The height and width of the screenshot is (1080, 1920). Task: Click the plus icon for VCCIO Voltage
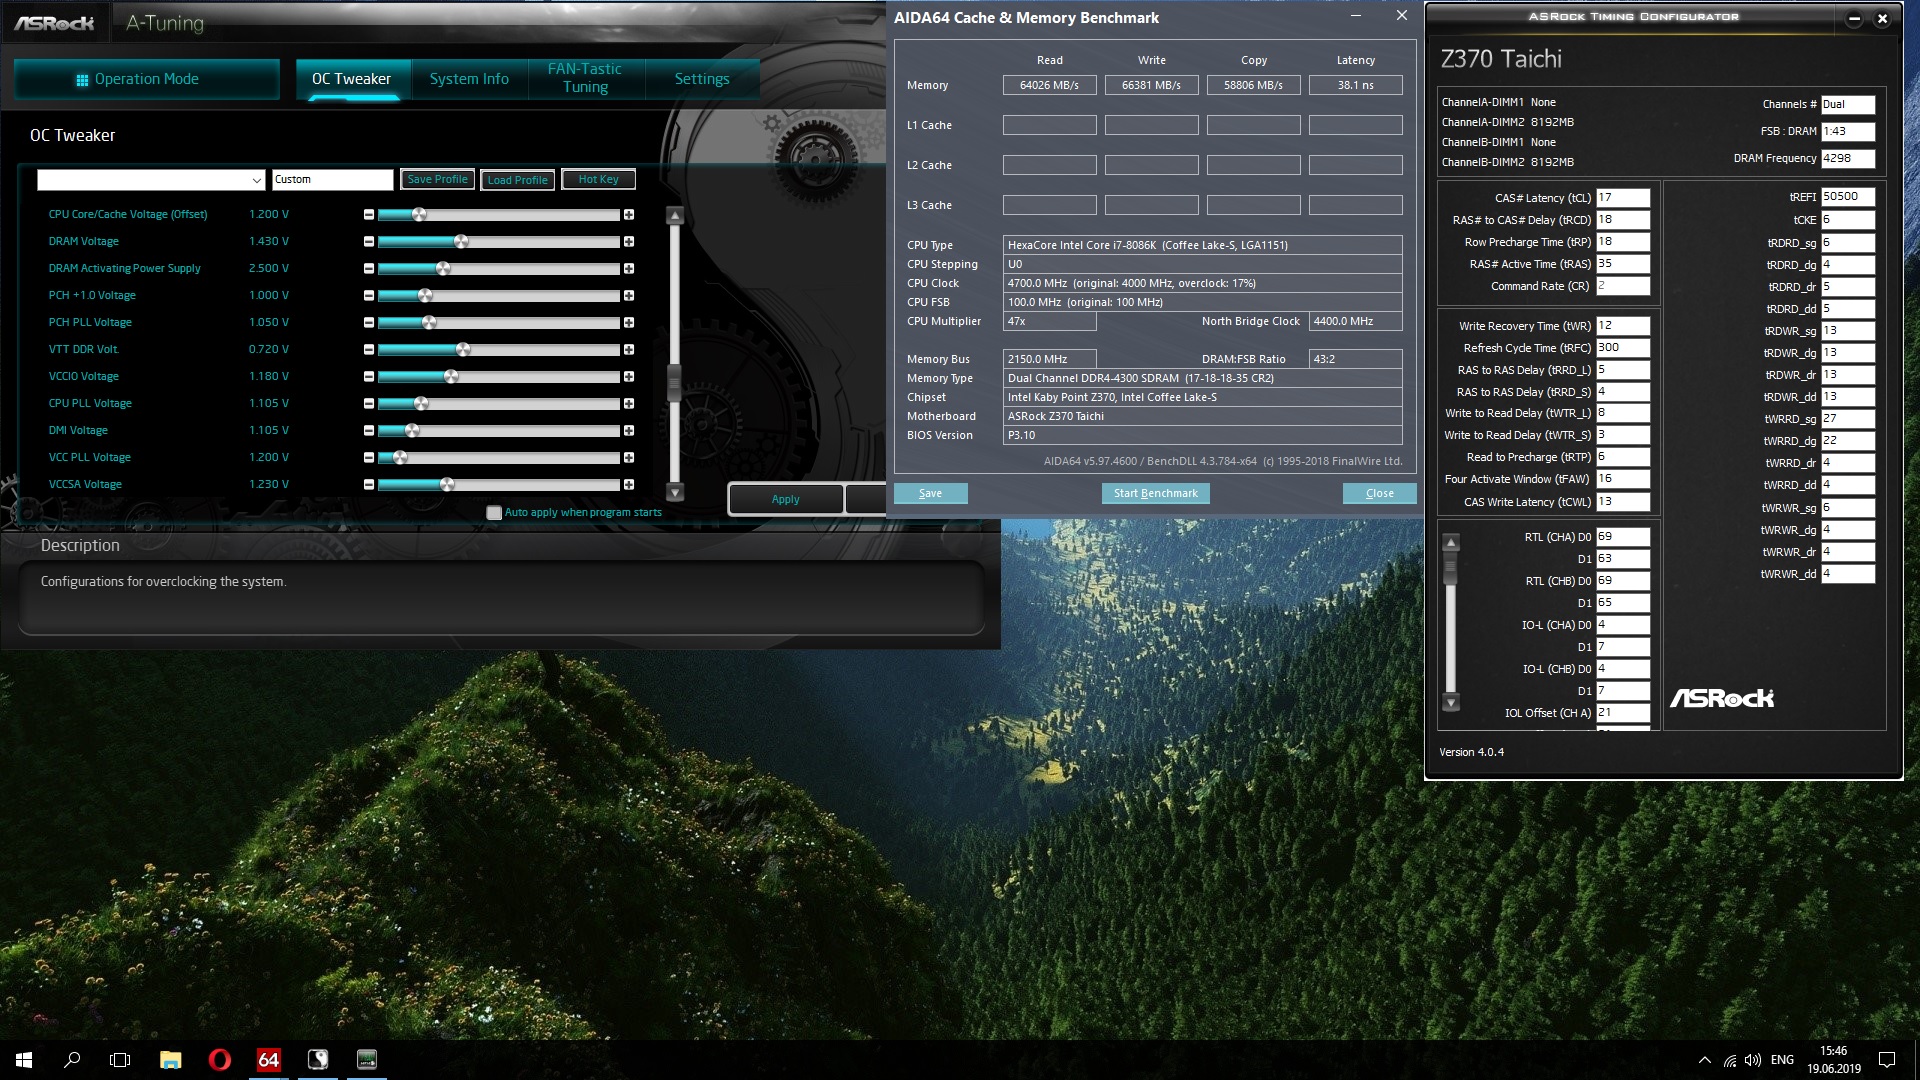(628, 377)
